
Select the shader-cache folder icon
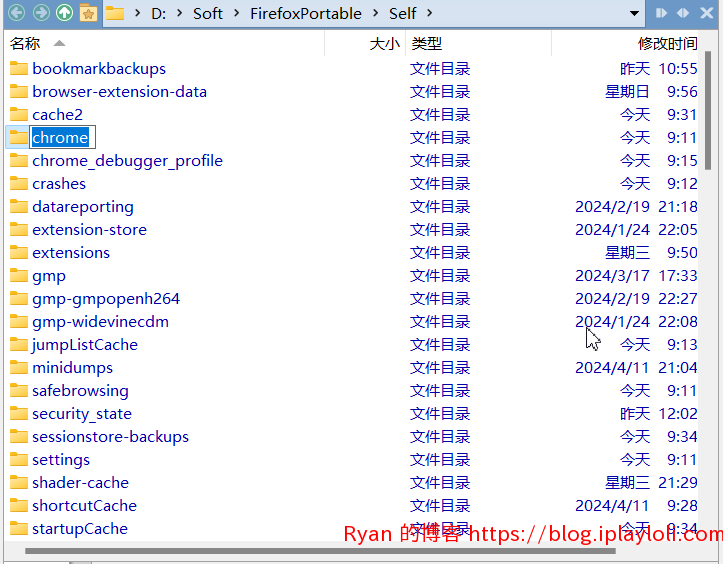point(19,482)
